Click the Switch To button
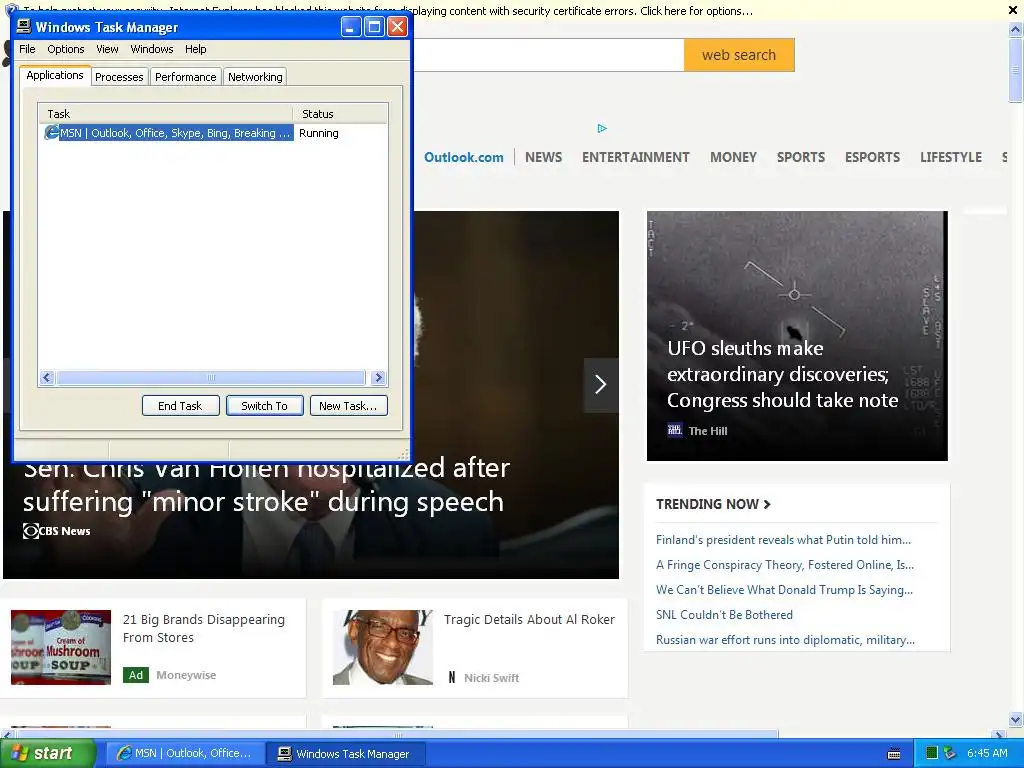Image resolution: width=1024 pixels, height=768 pixels. point(264,406)
